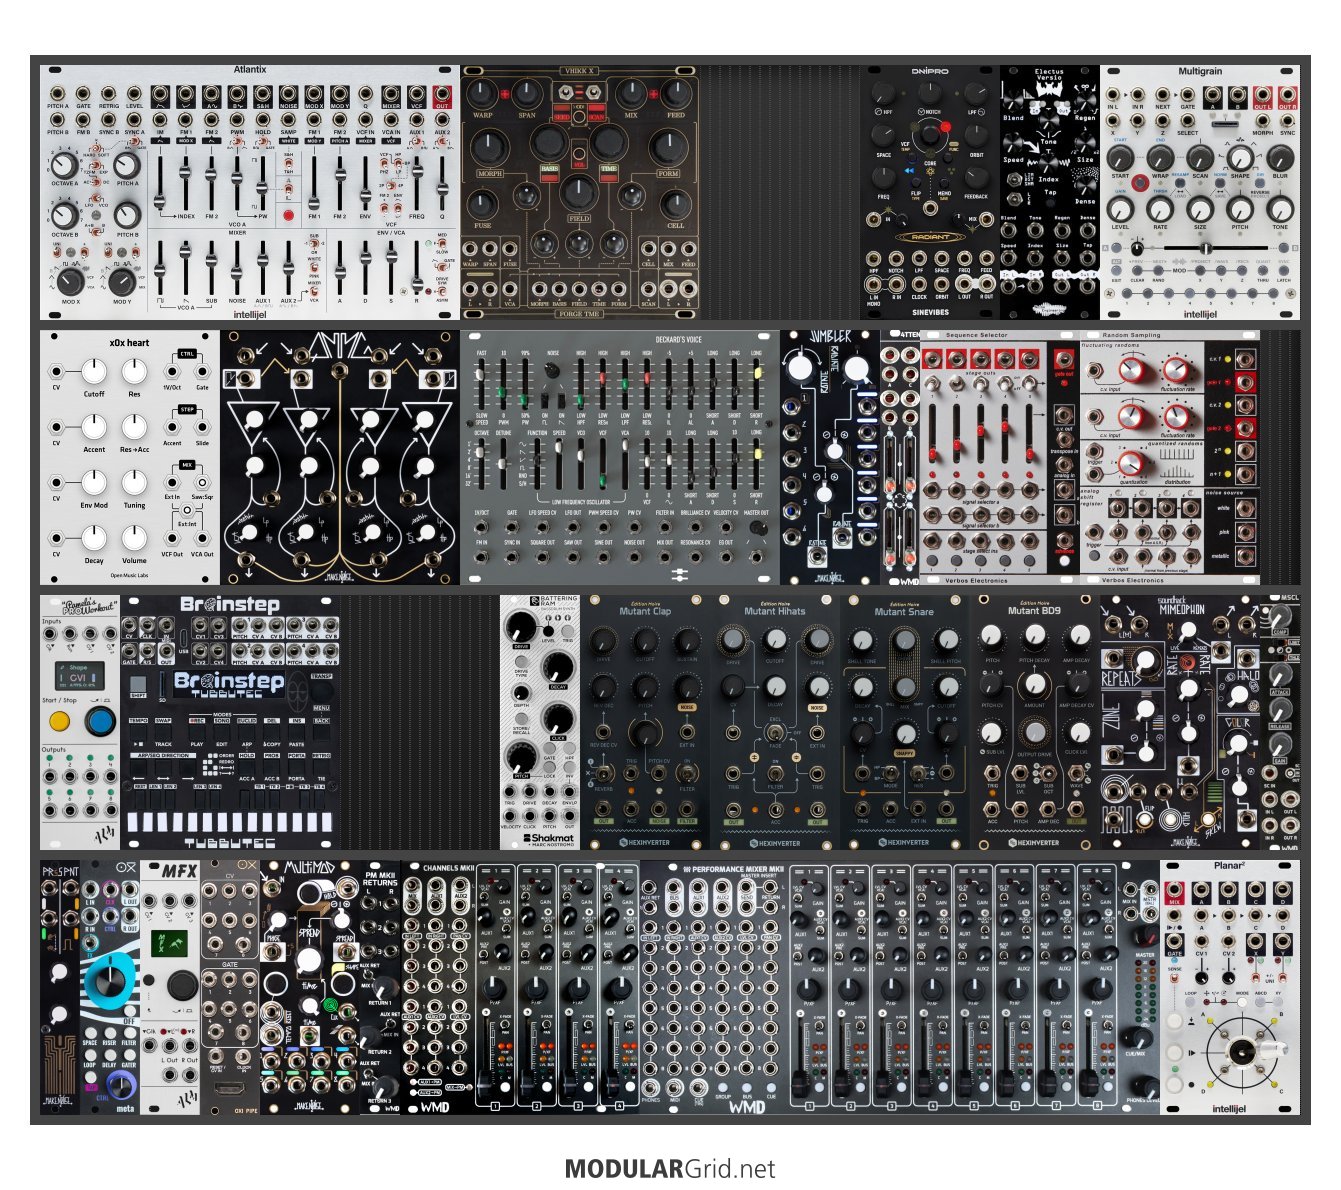Click the Vhikk X Warp knob
This screenshot has width=1341, height=1190.
point(483,94)
